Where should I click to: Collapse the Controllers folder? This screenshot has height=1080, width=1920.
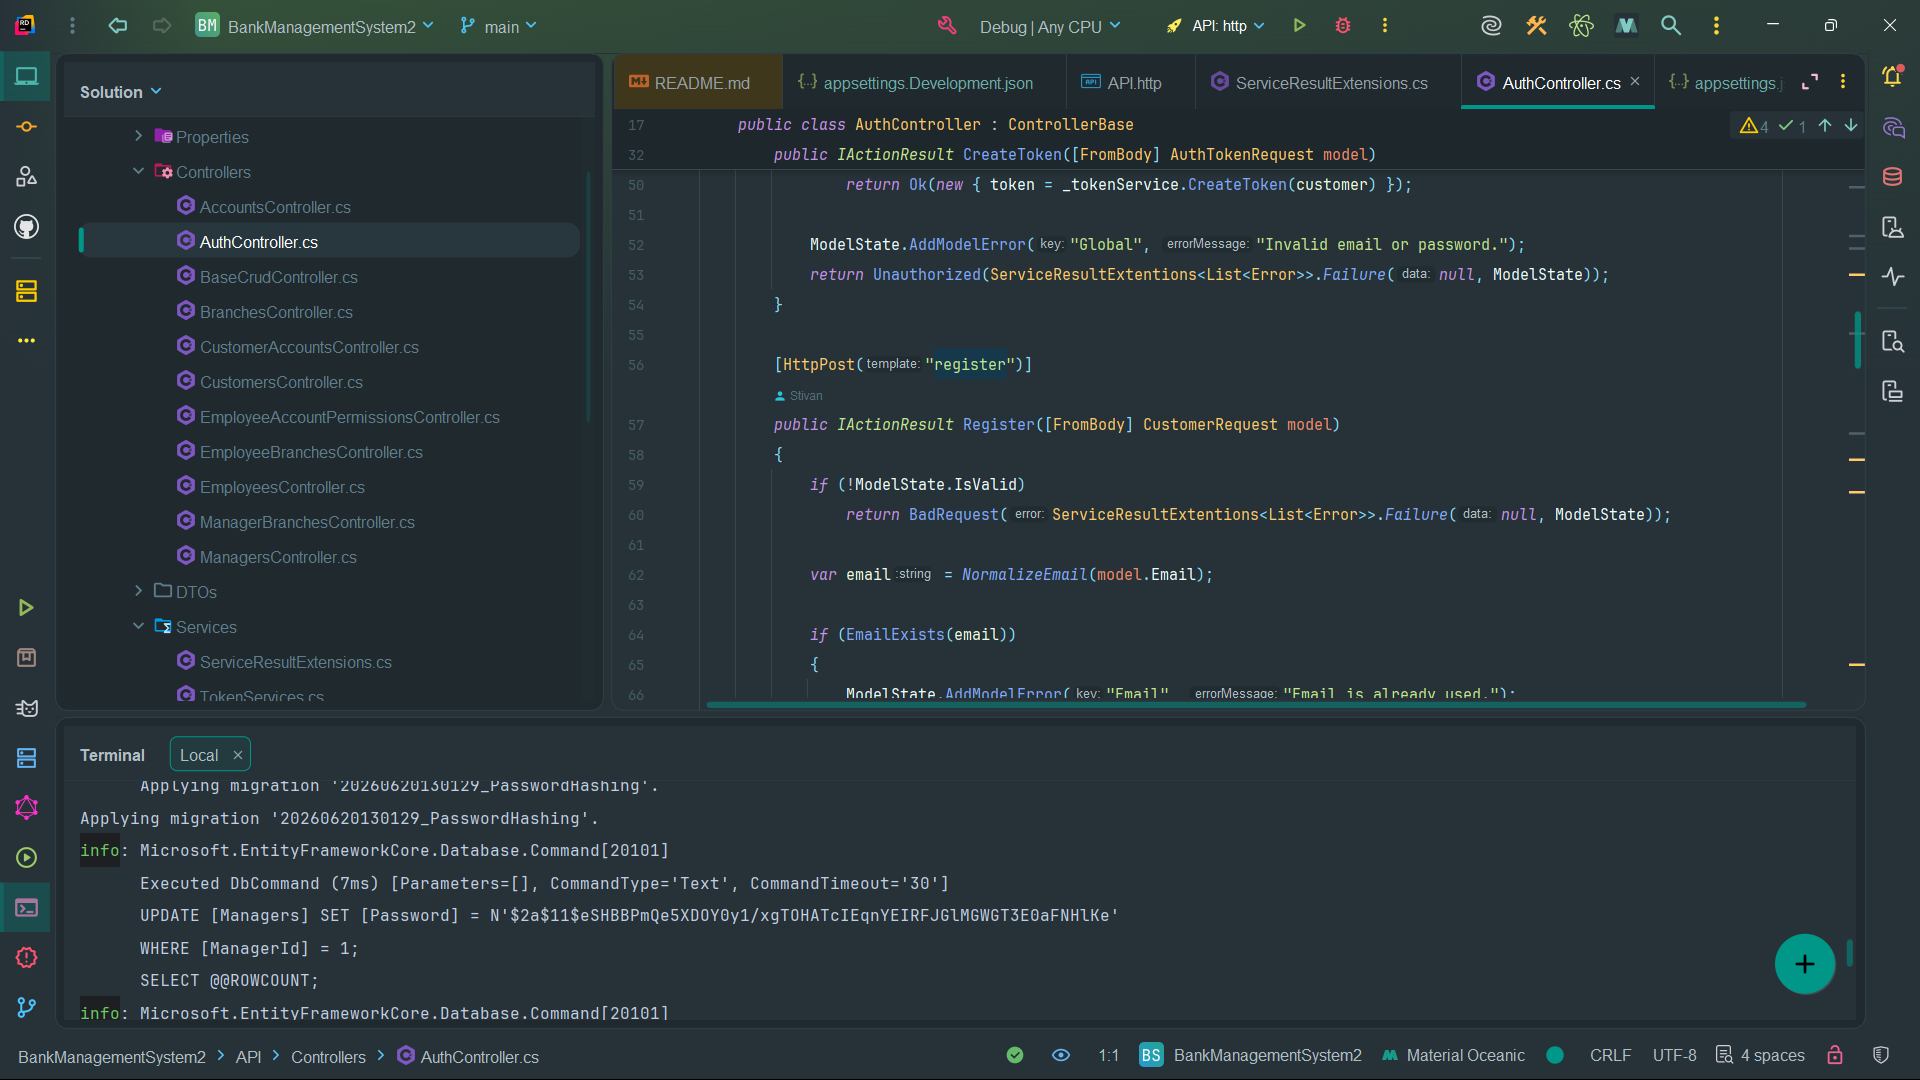pyautogui.click(x=139, y=171)
